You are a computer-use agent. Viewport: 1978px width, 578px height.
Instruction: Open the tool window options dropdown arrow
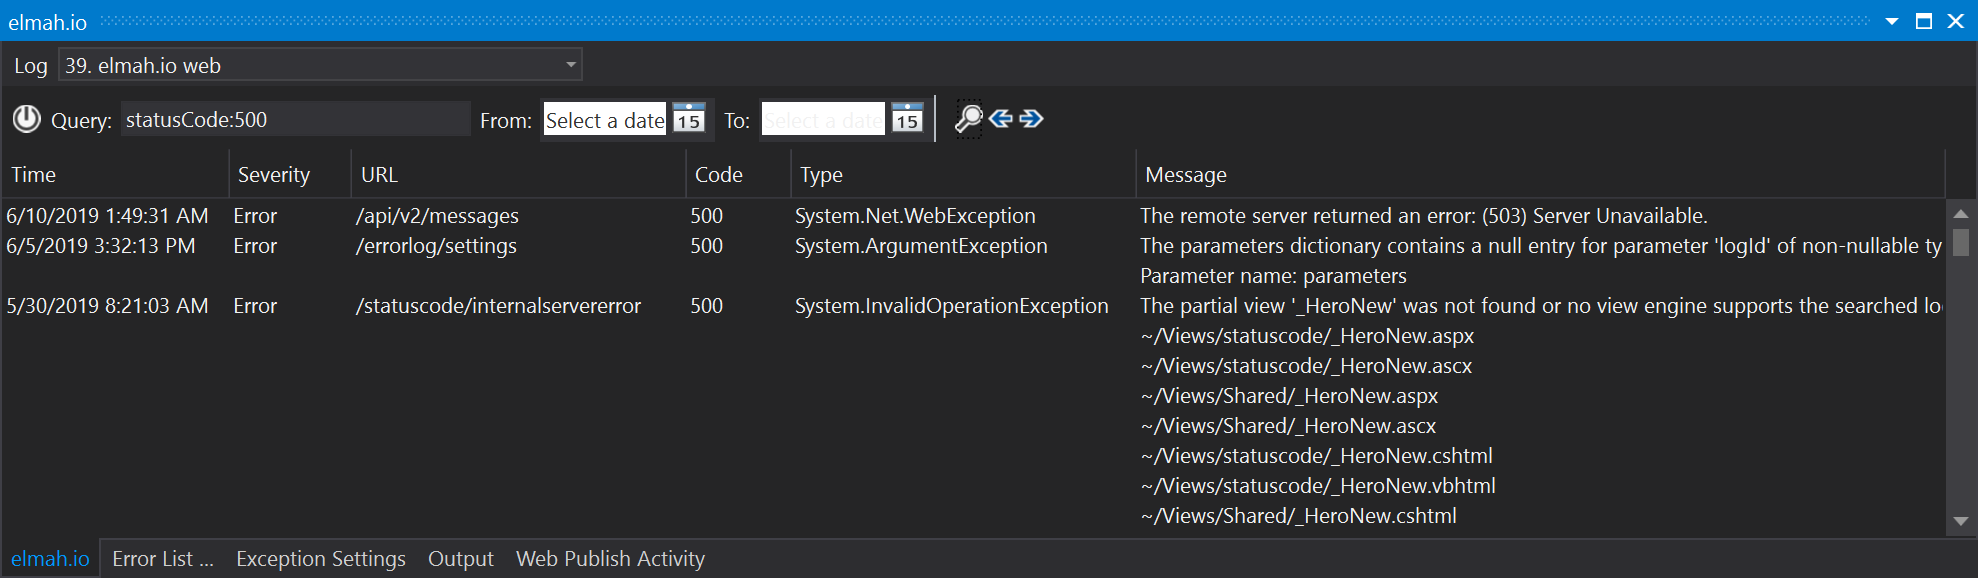click(1892, 21)
